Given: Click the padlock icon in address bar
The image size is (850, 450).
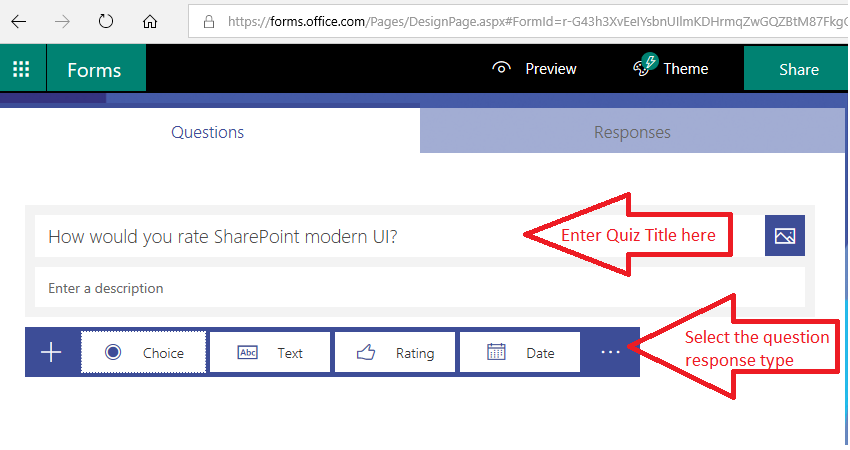Looking at the screenshot, I should (209, 22).
